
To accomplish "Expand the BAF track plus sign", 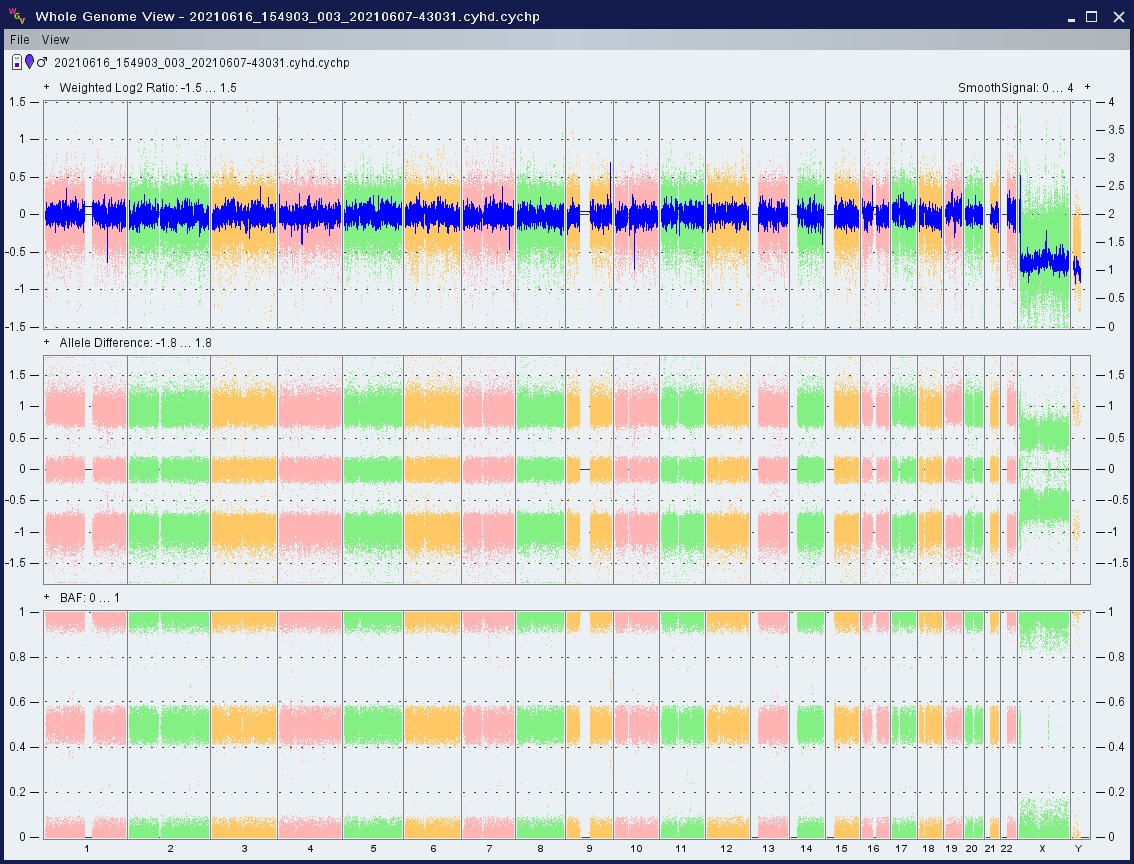I will pyautogui.click(x=47, y=597).
